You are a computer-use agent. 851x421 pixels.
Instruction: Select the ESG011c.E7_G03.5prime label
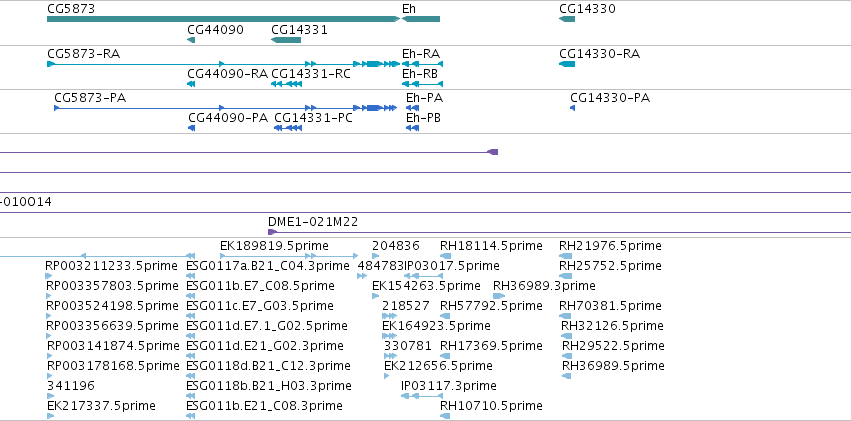point(260,306)
